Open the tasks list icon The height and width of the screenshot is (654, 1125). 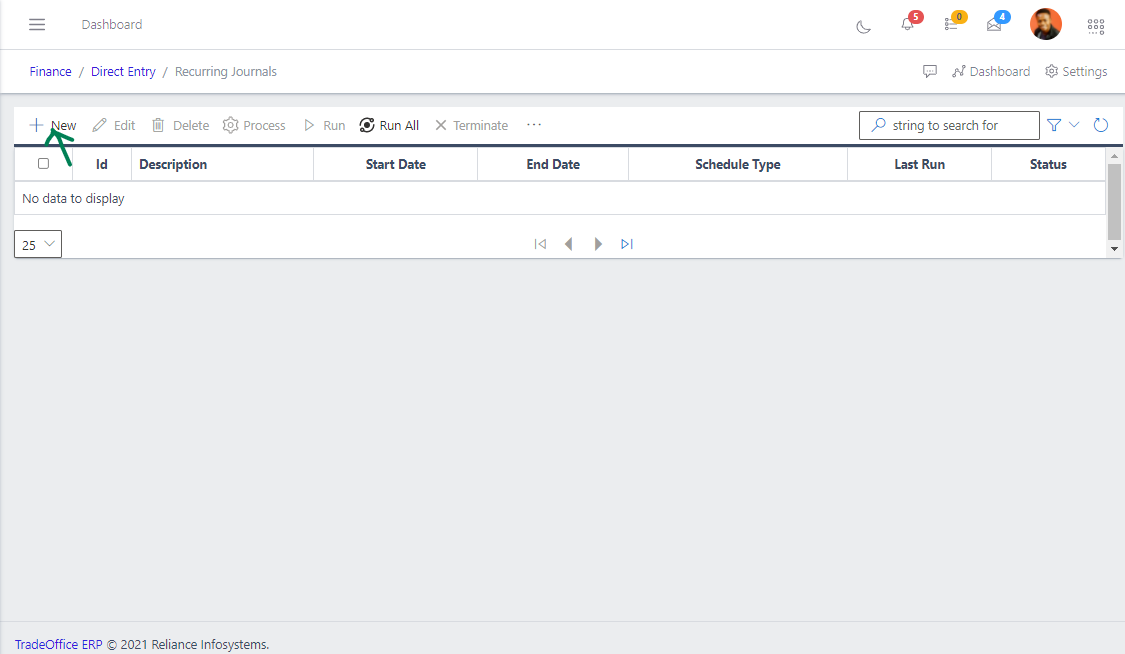[951, 24]
